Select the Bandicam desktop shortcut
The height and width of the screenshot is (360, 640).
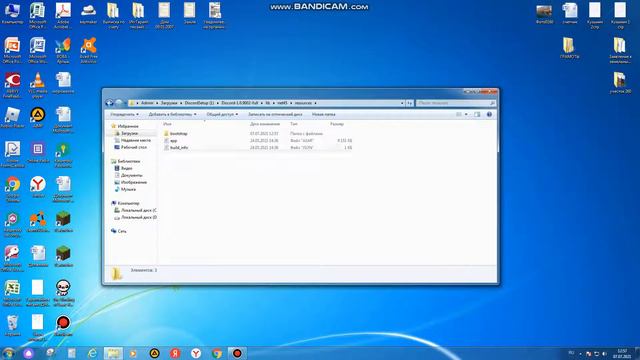point(63,326)
